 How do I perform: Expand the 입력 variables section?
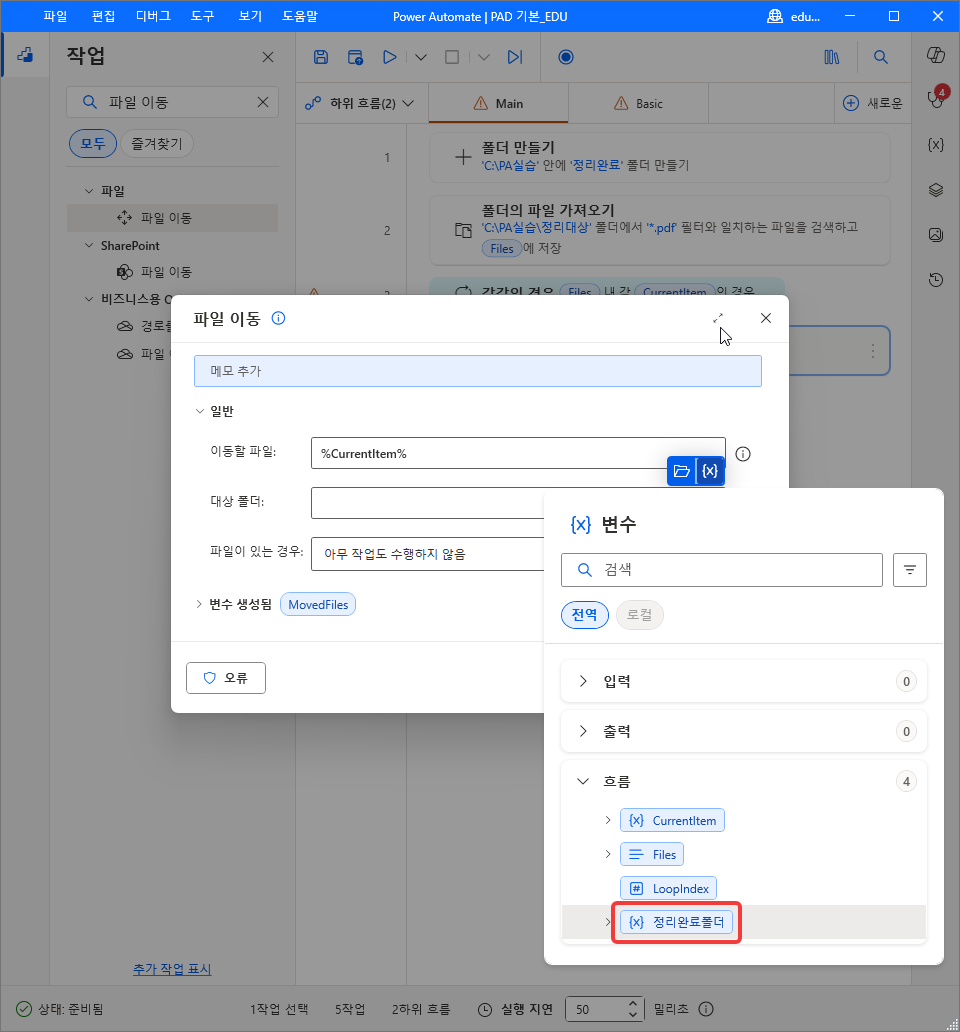(583, 681)
